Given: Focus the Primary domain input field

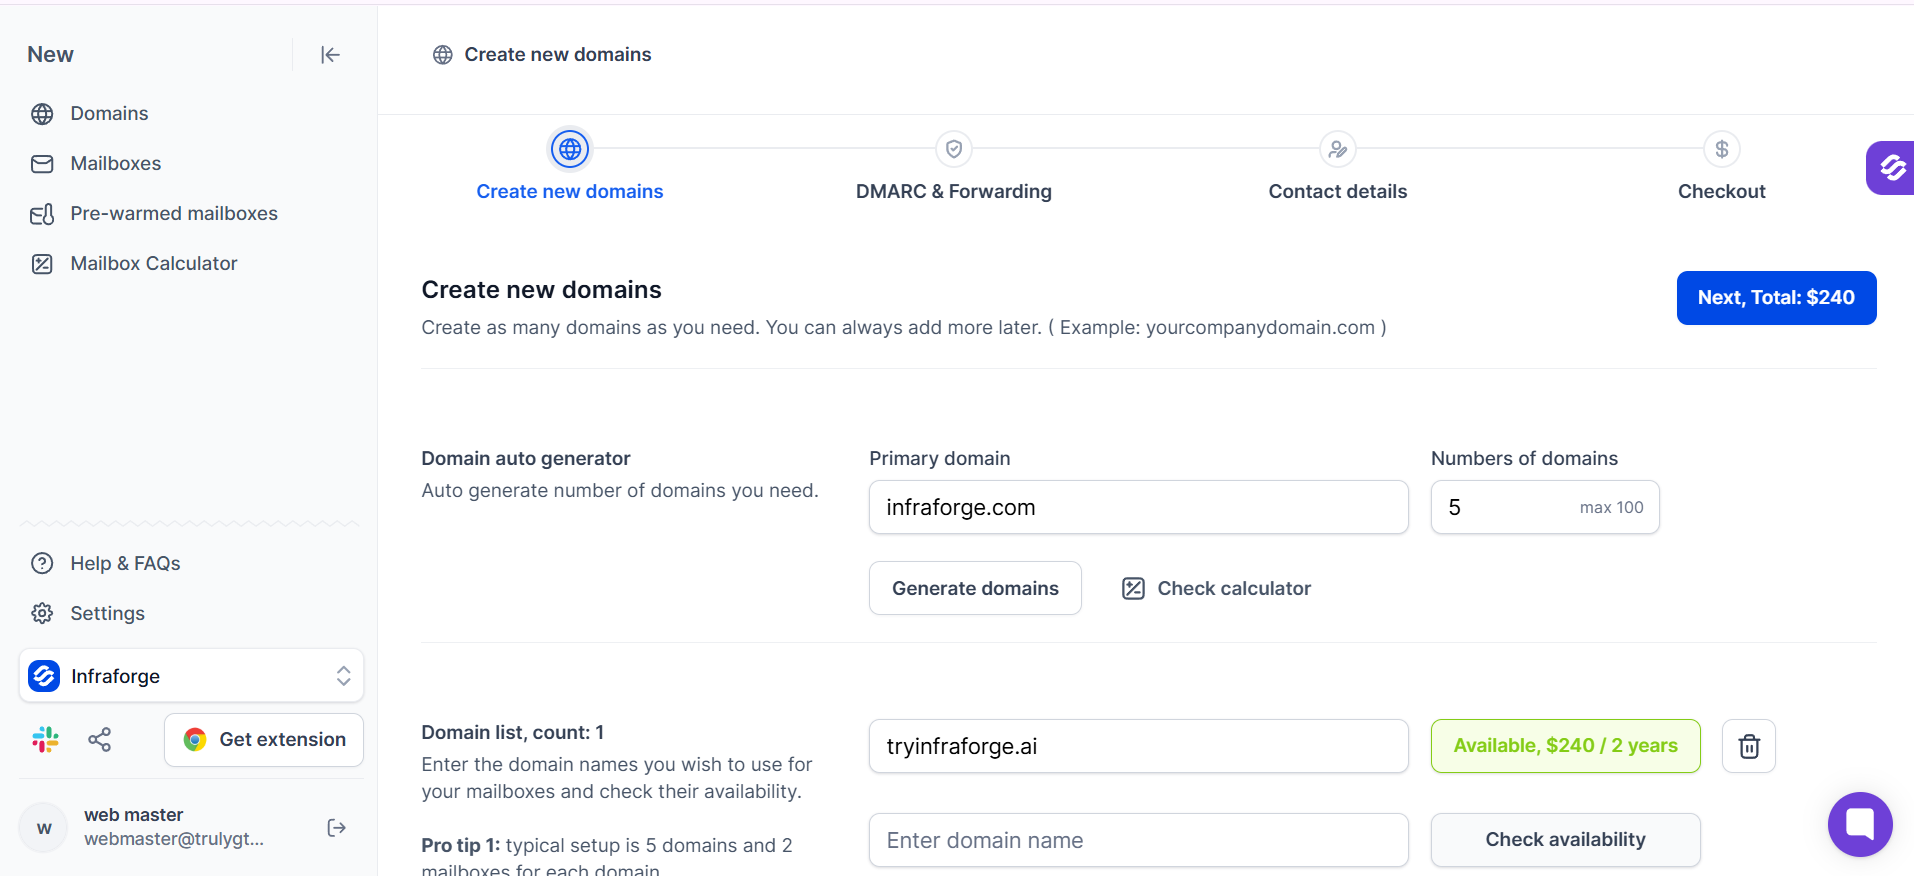Looking at the screenshot, I should tap(1139, 507).
